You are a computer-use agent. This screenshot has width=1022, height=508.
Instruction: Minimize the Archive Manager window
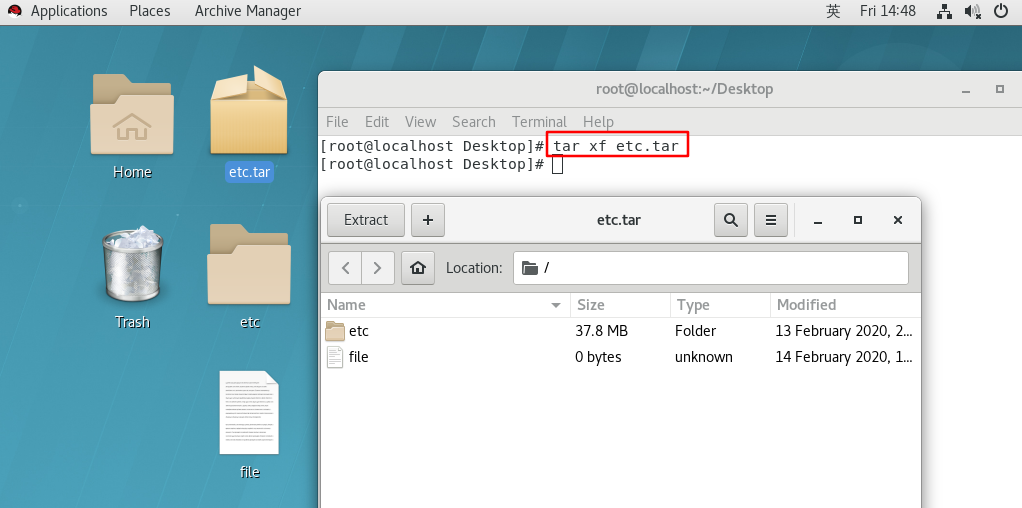(818, 220)
